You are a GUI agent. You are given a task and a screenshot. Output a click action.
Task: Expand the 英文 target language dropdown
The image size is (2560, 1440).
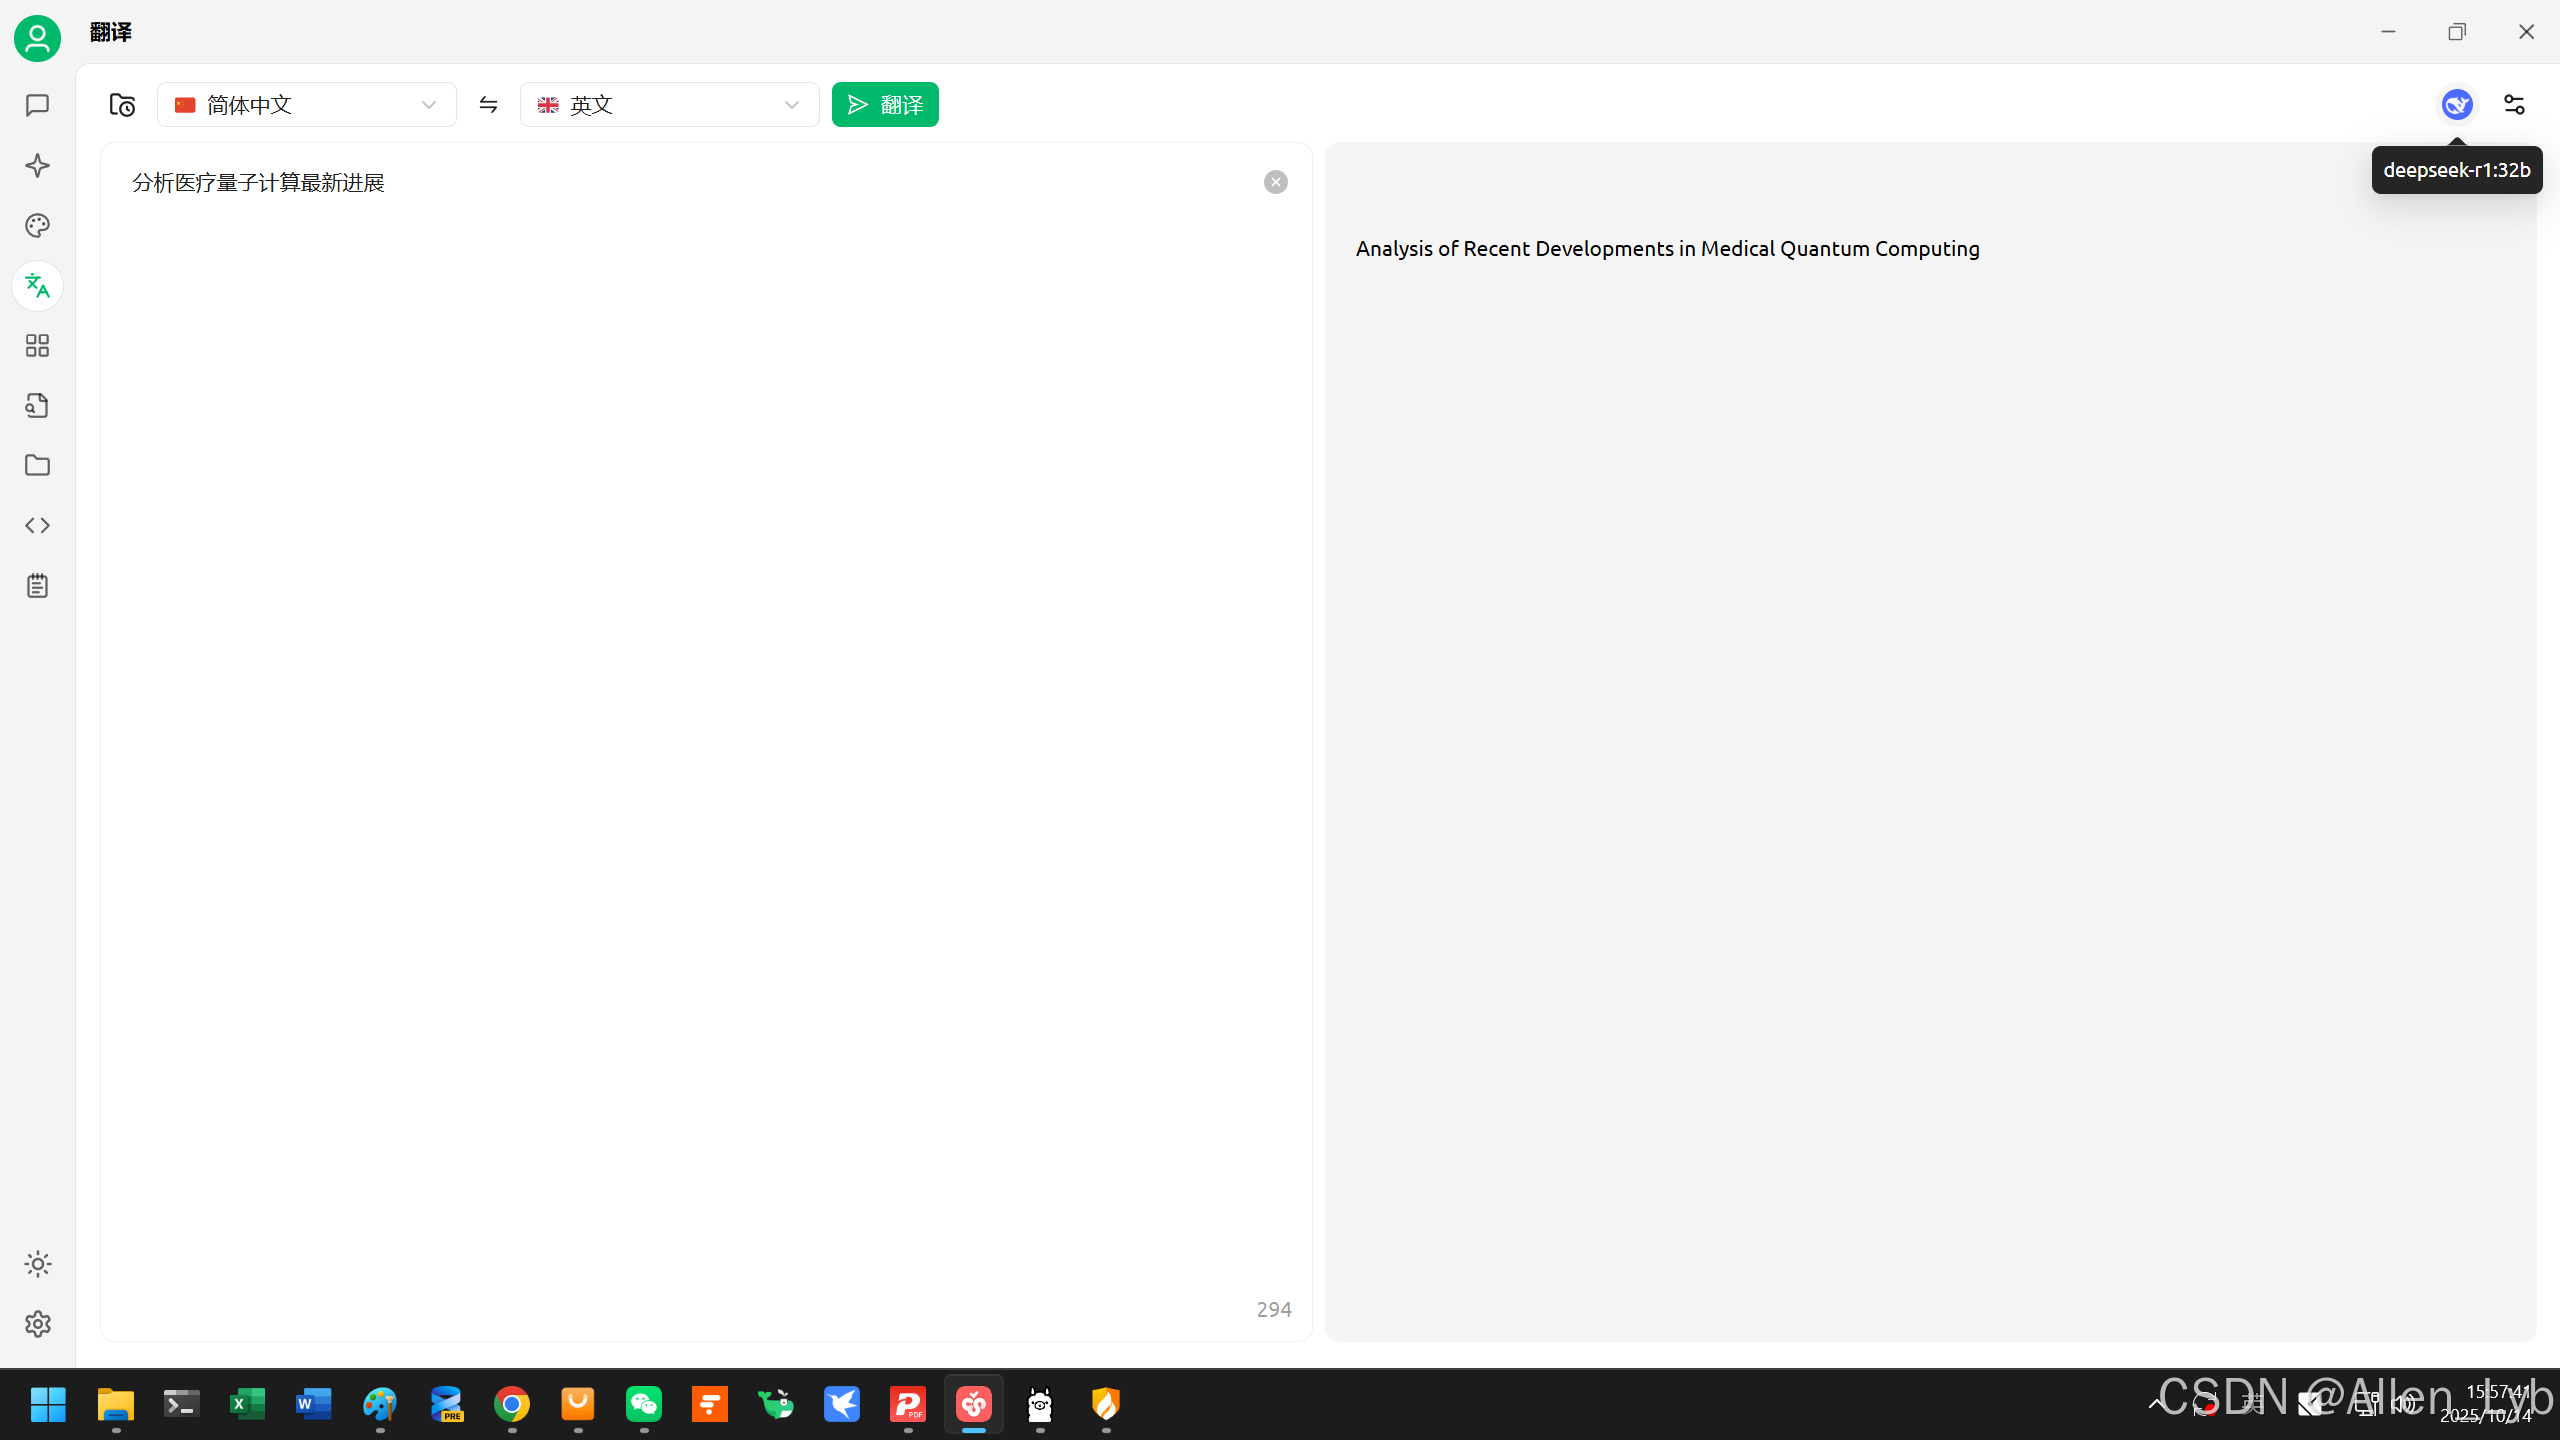point(669,105)
